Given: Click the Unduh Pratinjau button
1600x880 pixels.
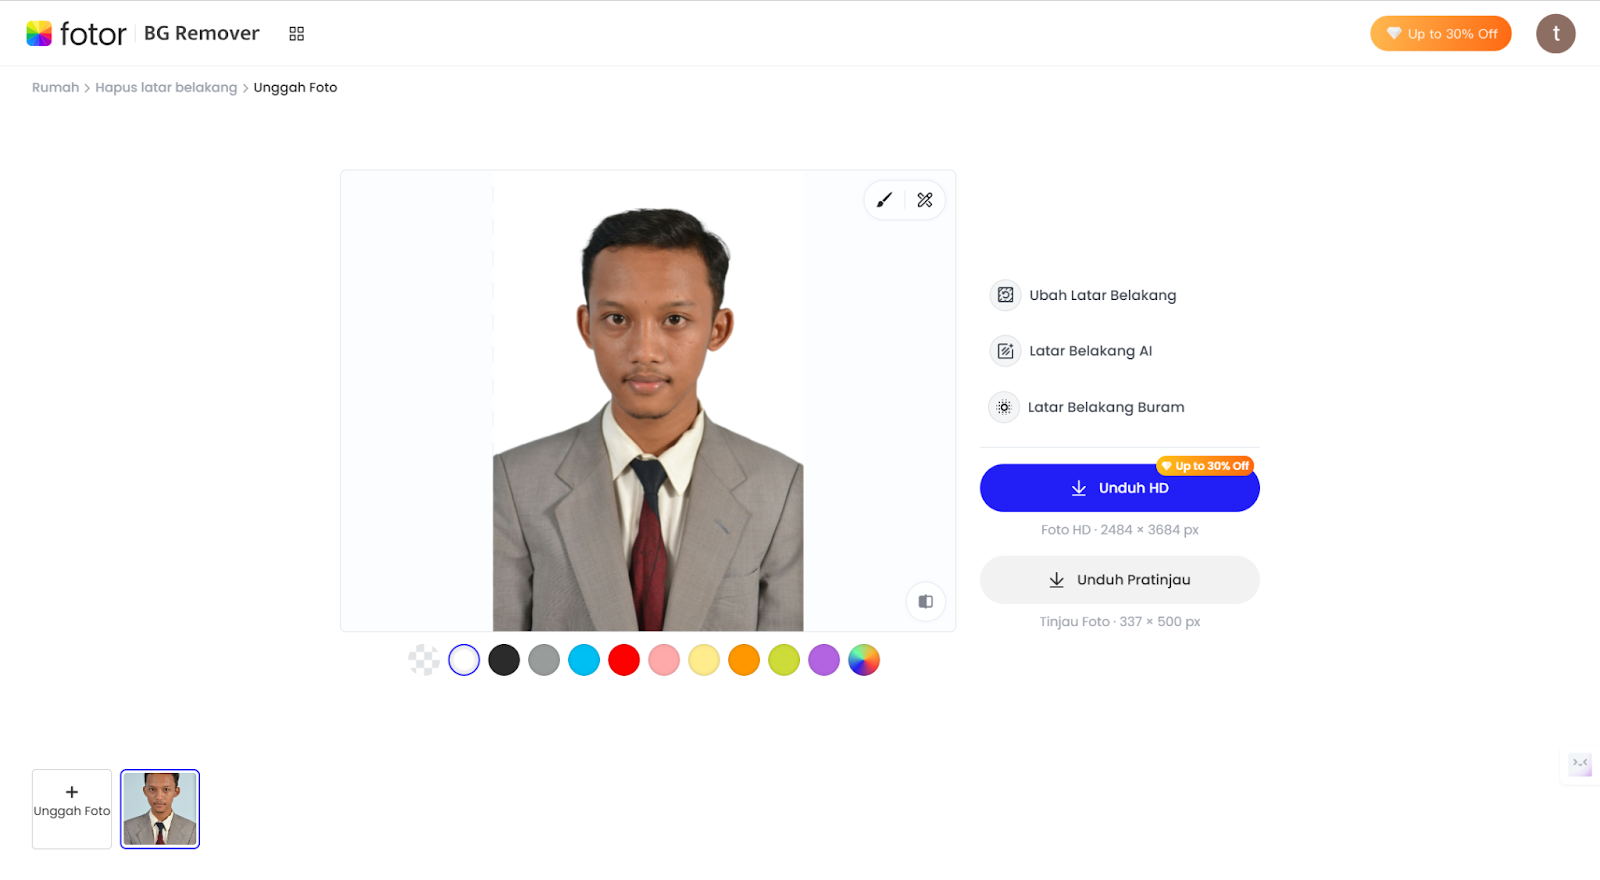Looking at the screenshot, I should (1120, 580).
